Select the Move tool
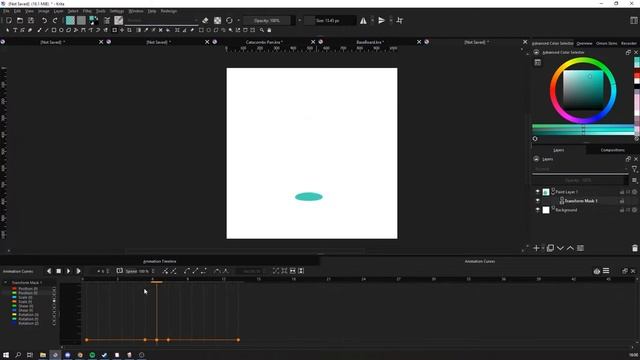This screenshot has height=360, width=640. coord(122,30)
